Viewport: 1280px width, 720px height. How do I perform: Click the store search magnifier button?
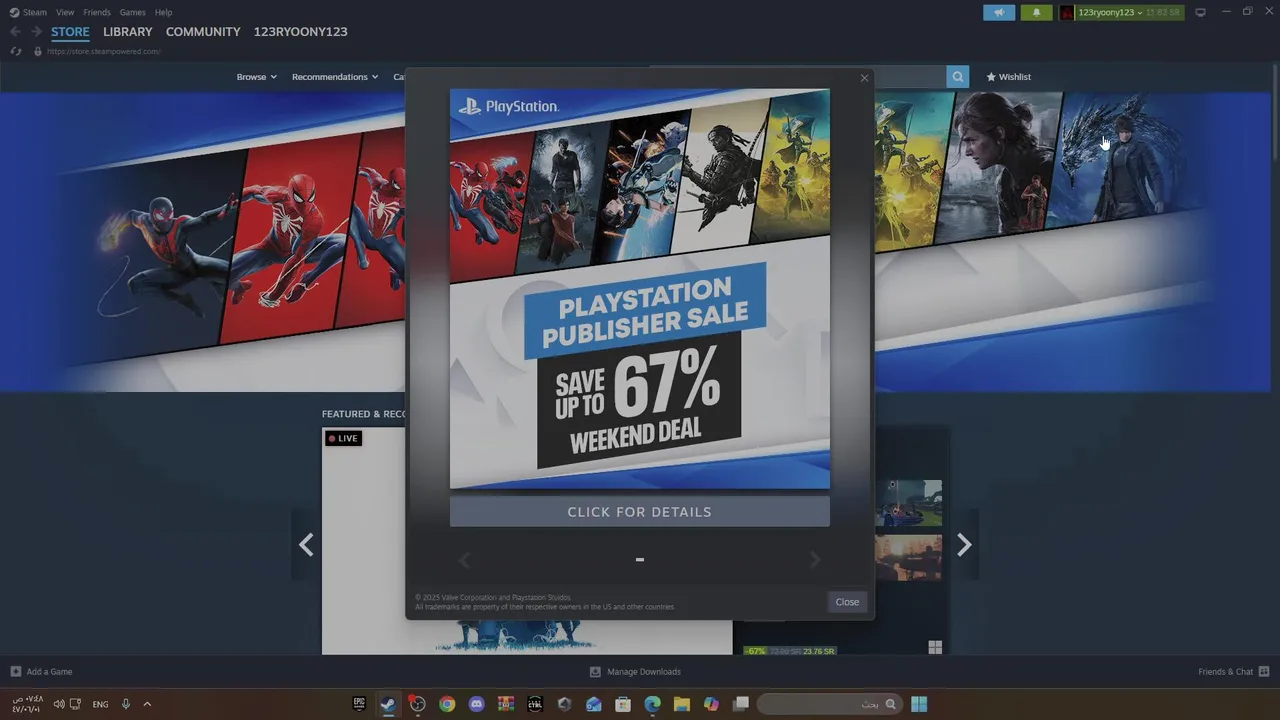point(958,77)
